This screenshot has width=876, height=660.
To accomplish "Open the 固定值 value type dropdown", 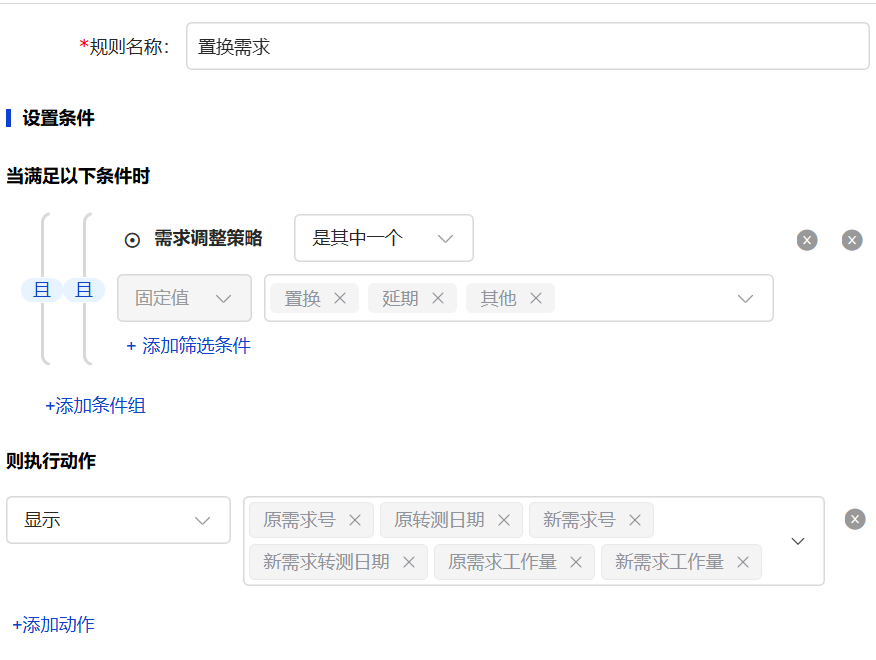I will coord(184,298).
